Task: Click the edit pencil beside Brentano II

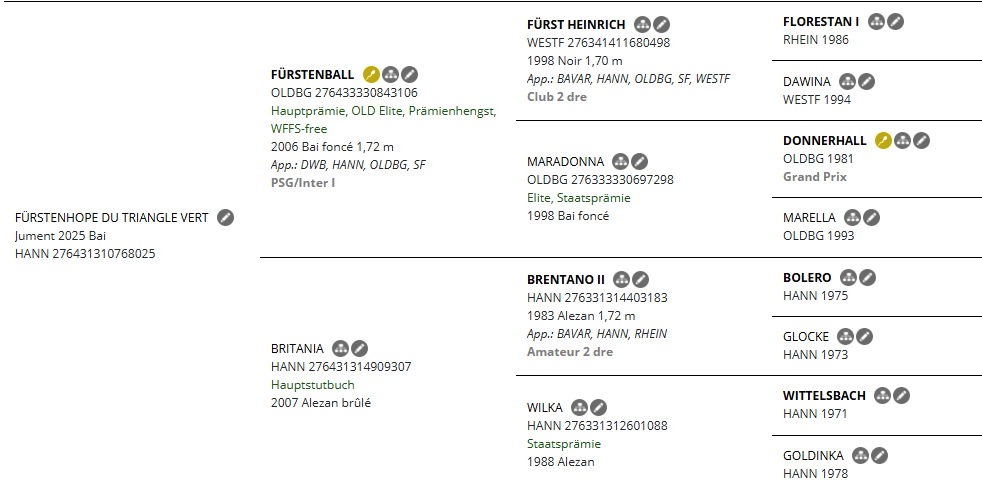Action: tap(640, 279)
